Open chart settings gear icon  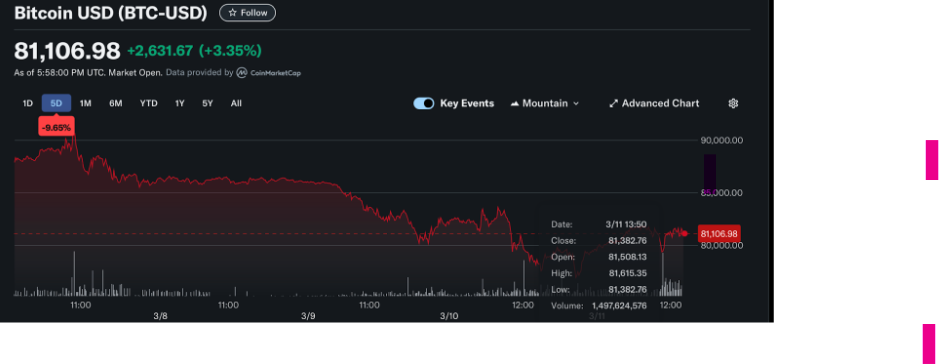(x=733, y=104)
